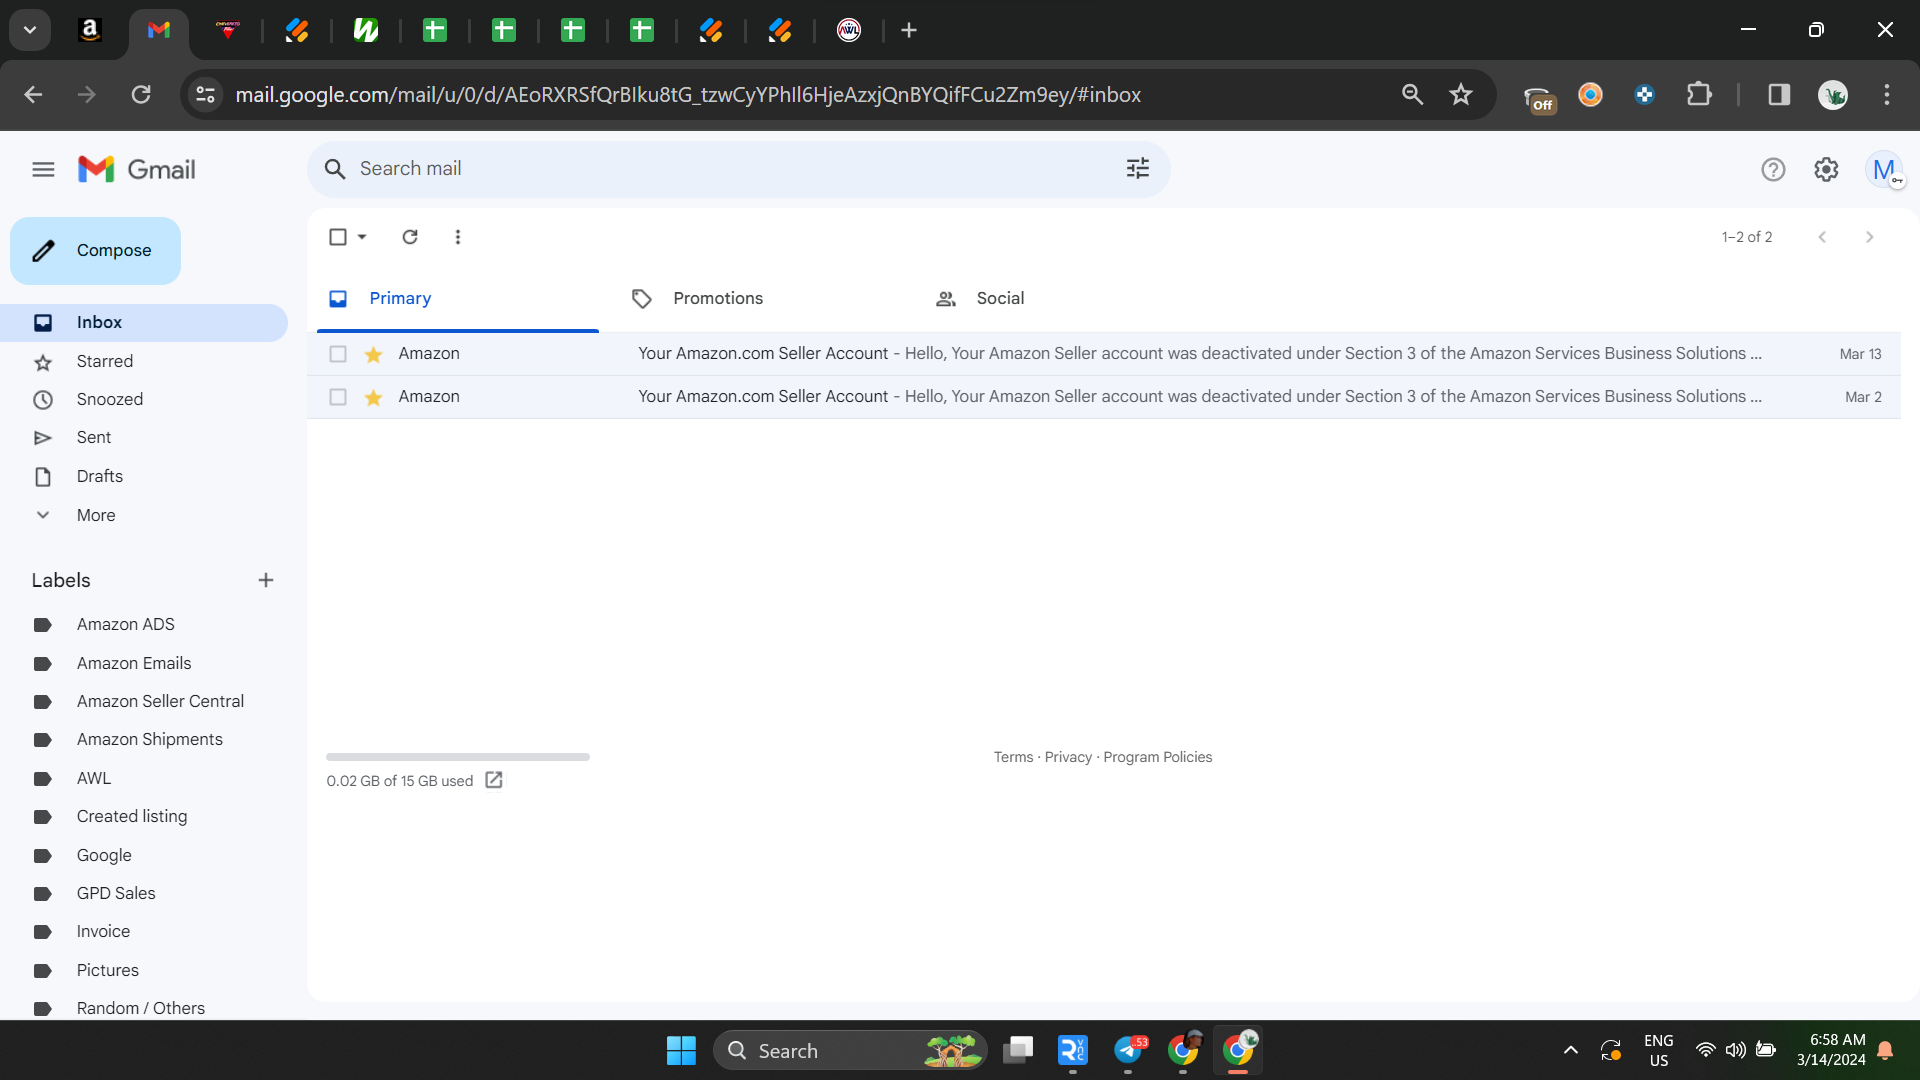The image size is (1920, 1080).
Task: Click the Terms link
Action: (x=1013, y=758)
